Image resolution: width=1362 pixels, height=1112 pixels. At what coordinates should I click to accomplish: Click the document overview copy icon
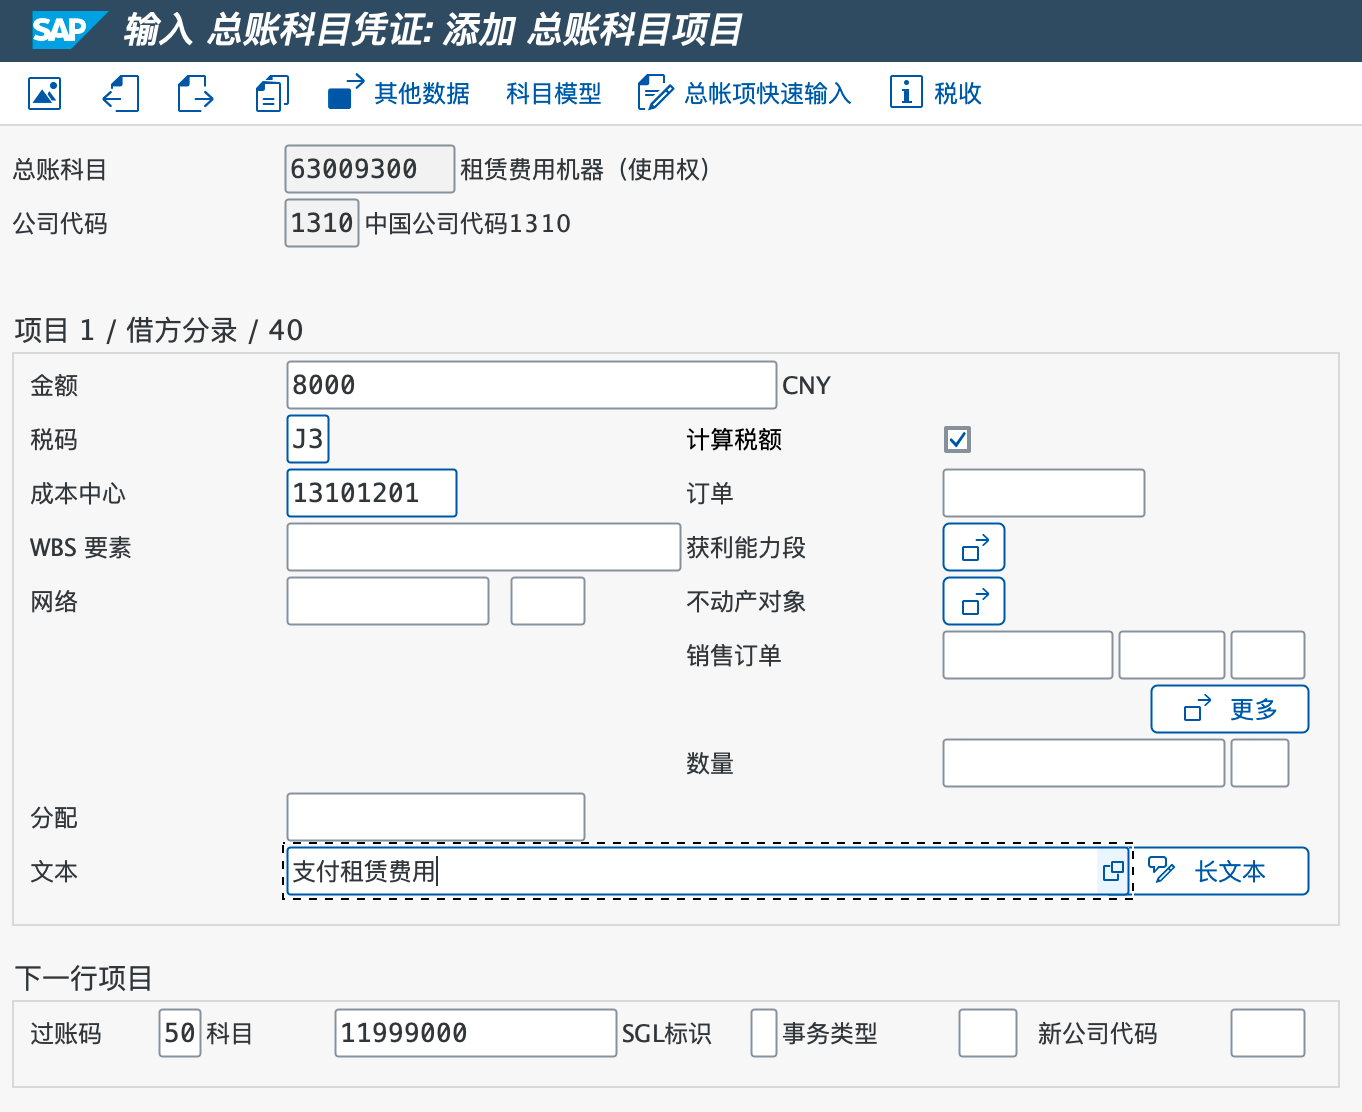(271, 93)
